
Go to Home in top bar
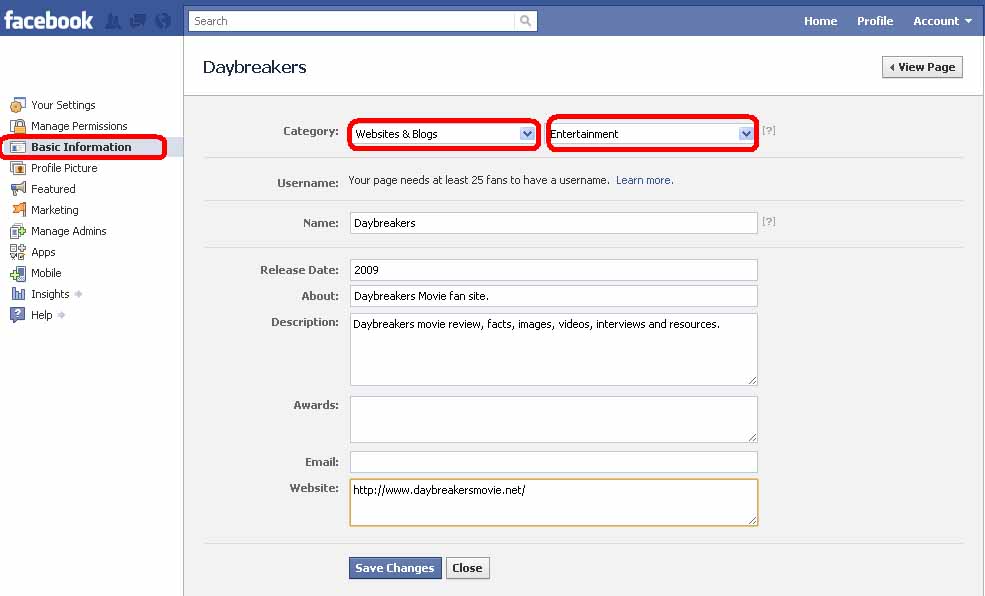coord(820,21)
